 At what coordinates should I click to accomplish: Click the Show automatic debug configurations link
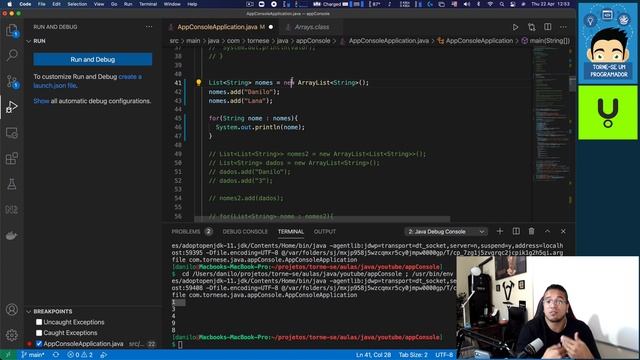41,101
